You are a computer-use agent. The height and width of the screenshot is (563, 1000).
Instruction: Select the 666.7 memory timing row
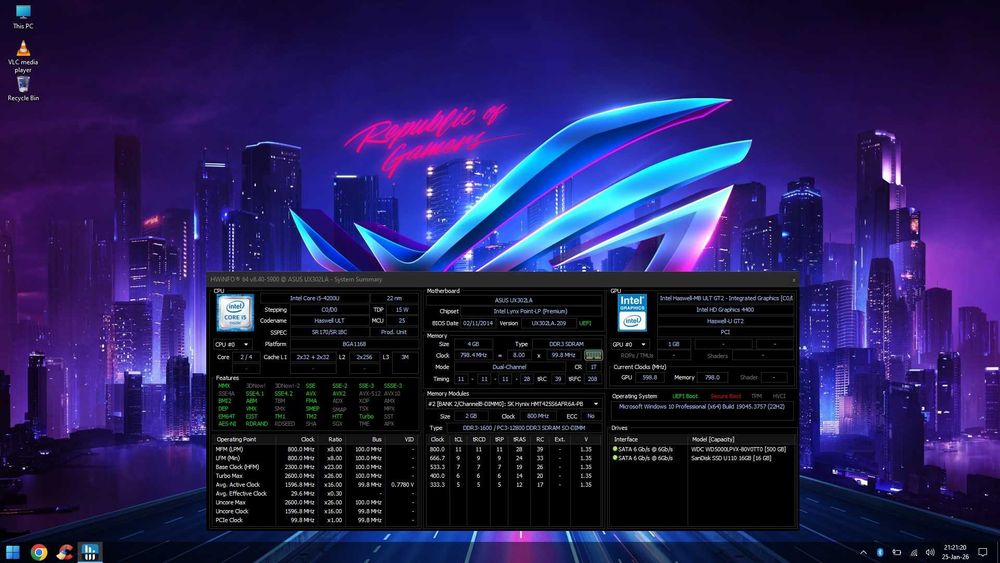(x=513, y=458)
